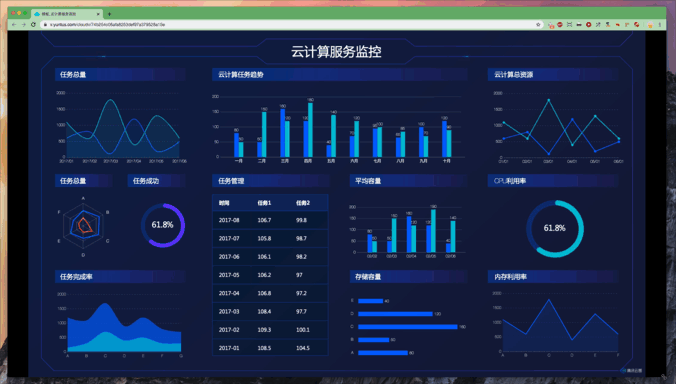Click the storage bar C labeled 160
Viewport: 676px width, 384px height.
coord(407,327)
